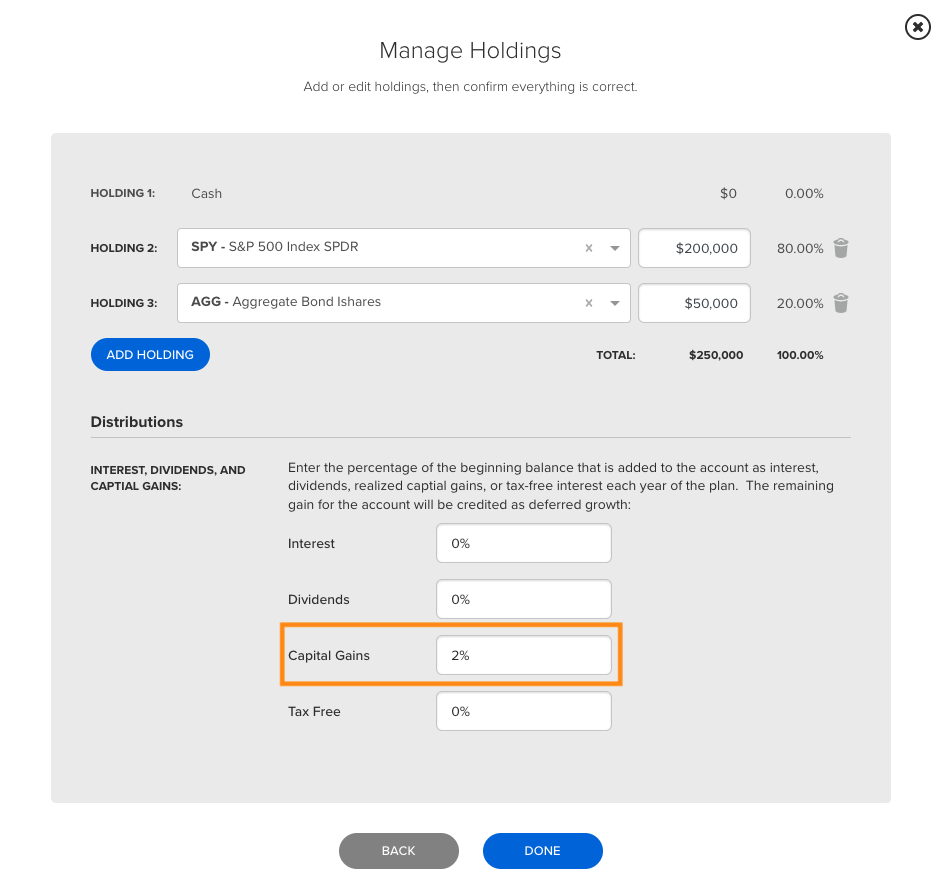Screen dimensions: 943x889
Task: Delete the SPY holding with trash icon
Action: [x=841, y=248]
